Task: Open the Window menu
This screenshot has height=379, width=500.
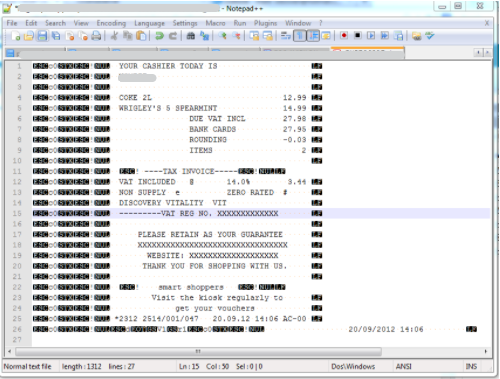Action: tap(298, 23)
